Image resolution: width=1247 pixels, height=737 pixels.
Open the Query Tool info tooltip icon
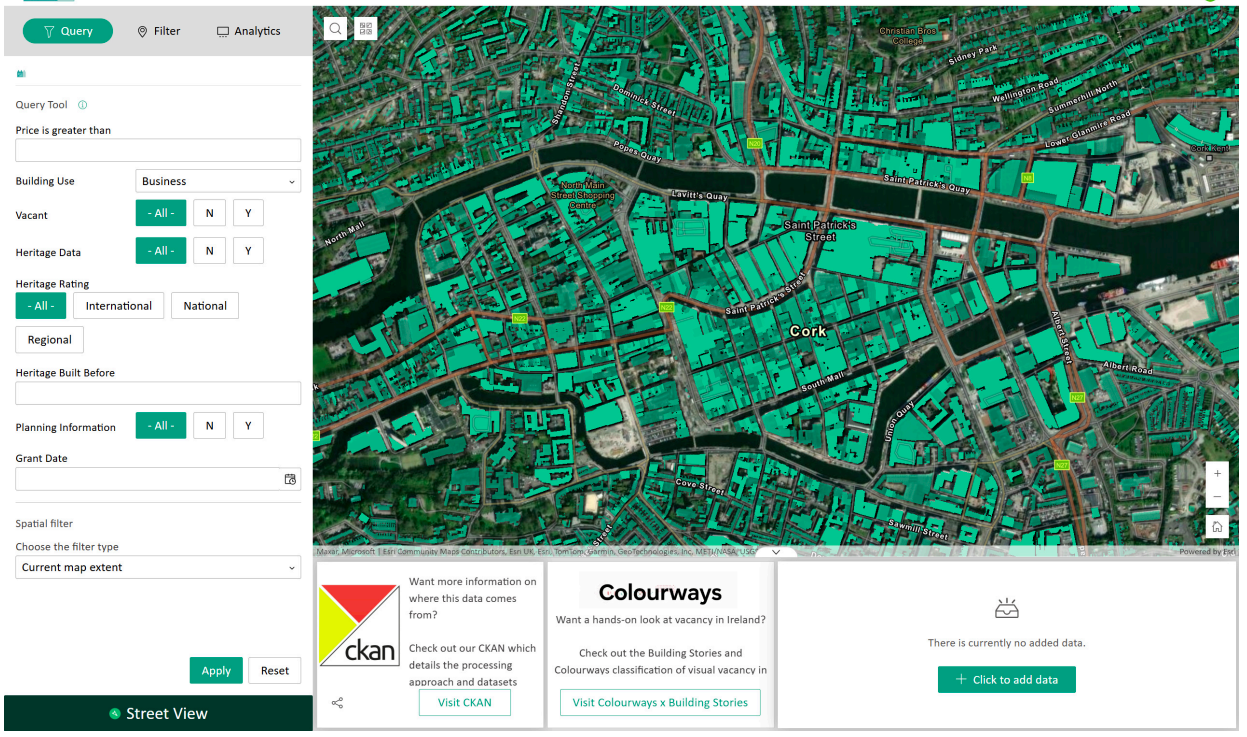tap(82, 104)
